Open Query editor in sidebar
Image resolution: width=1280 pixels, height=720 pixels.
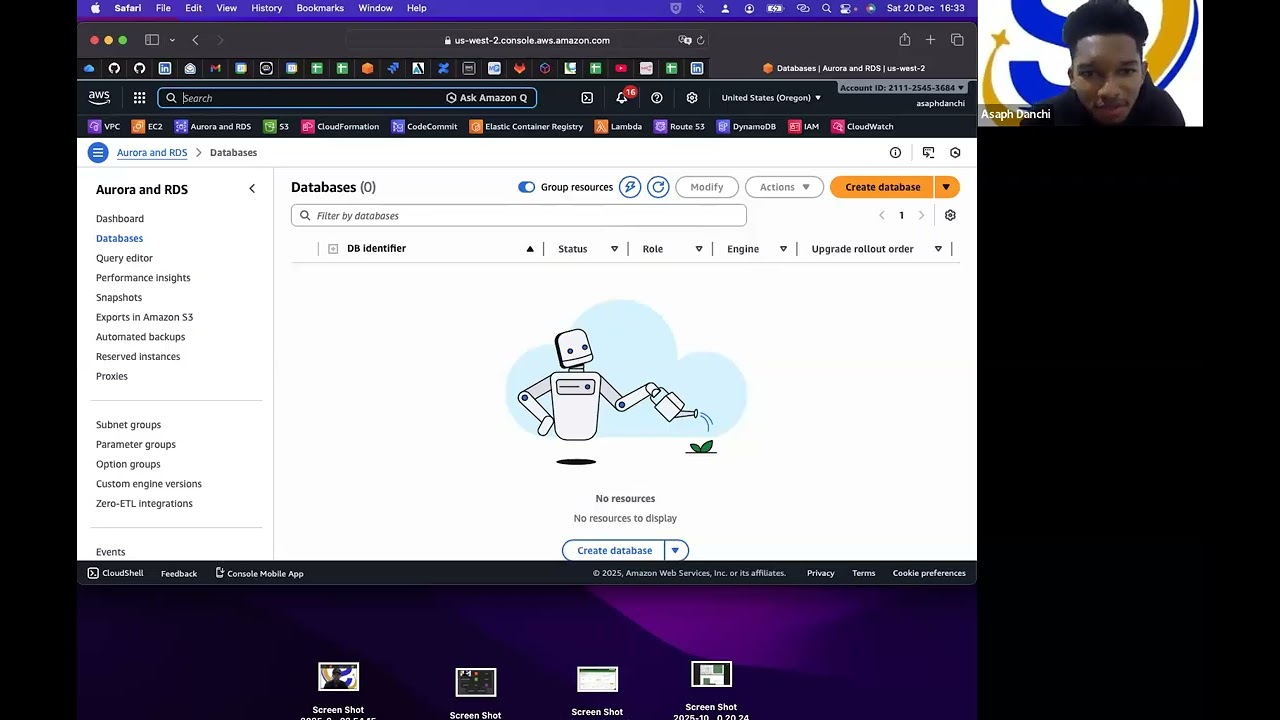click(x=124, y=258)
